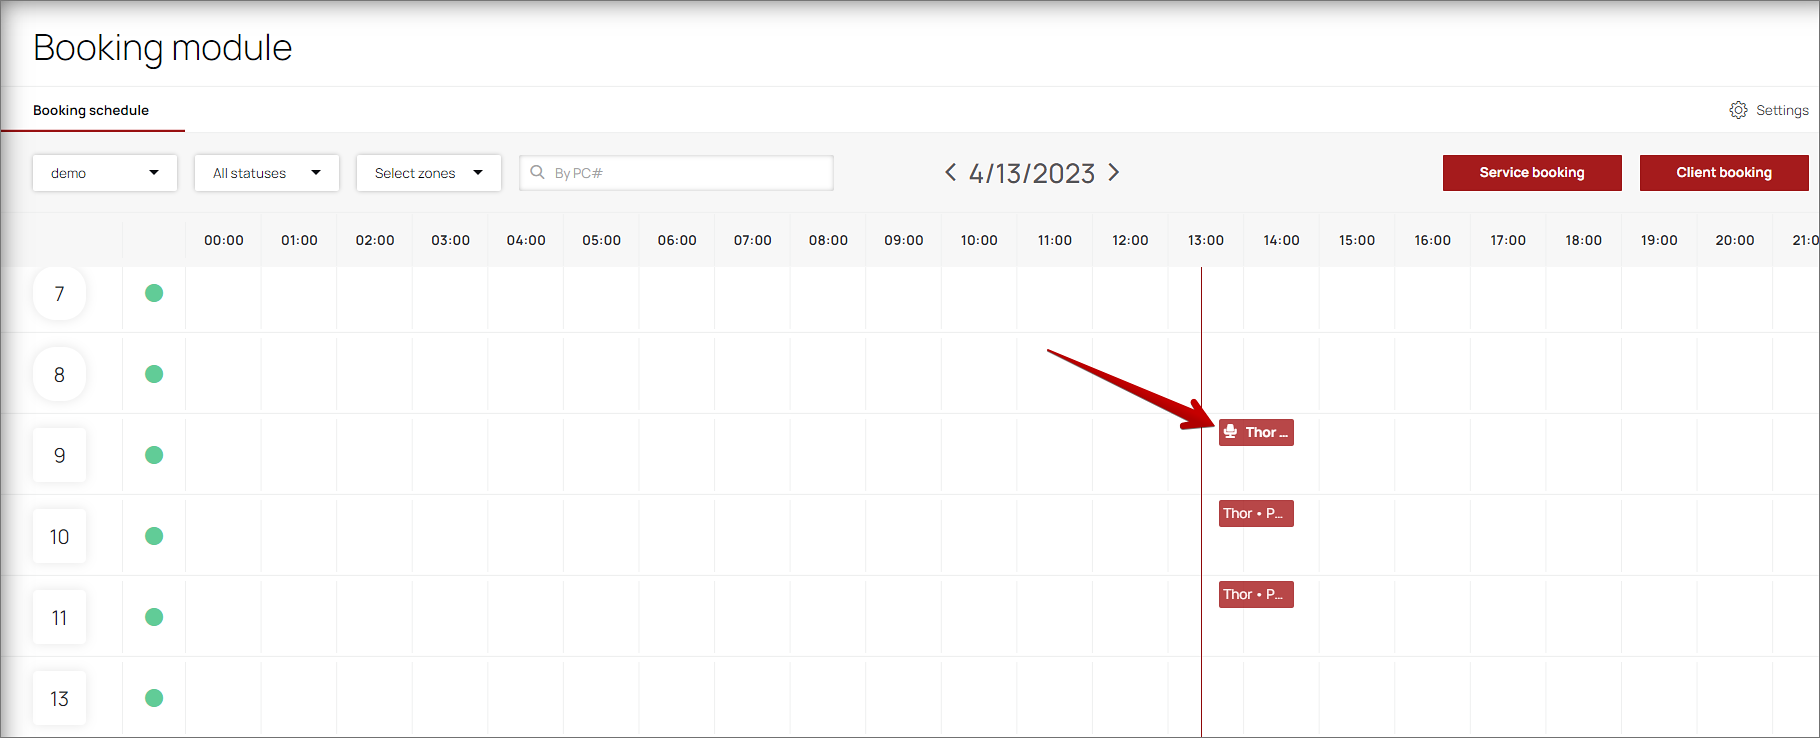Viewport: 1820px width, 738px height.
Task: Open the Thor booking on PC 11
Action: click(1256, 594)
